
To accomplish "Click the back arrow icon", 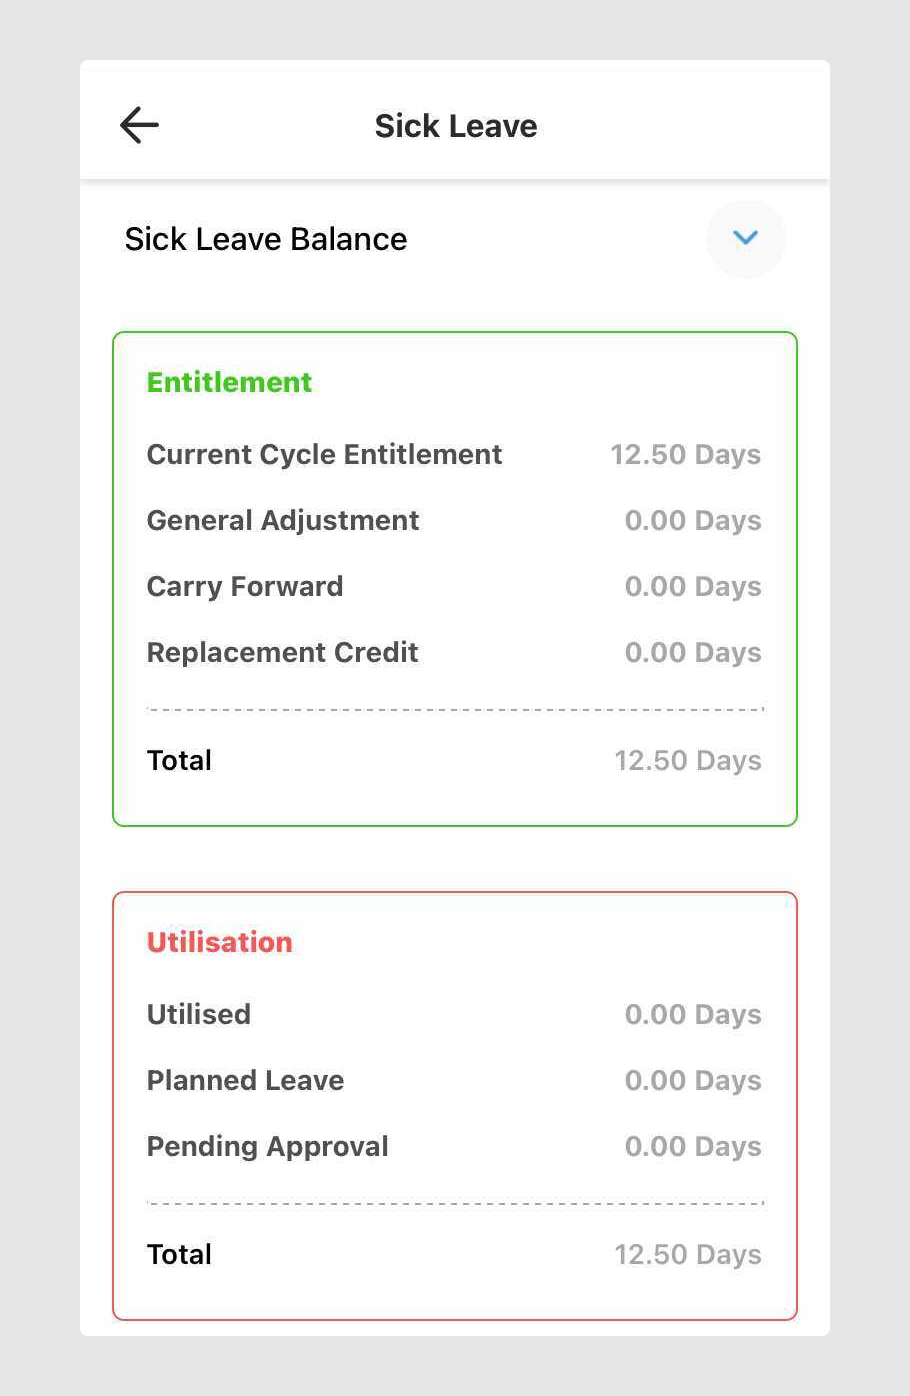I will [x=139, y=125].
